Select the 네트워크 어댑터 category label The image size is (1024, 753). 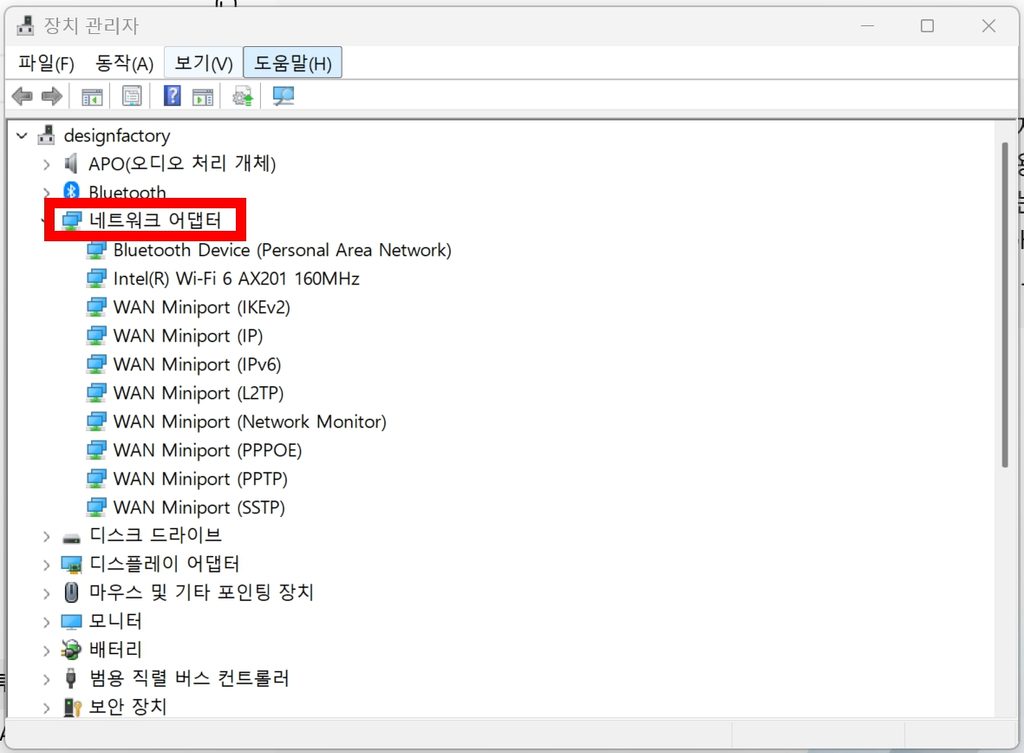click(x=155, y=220)
